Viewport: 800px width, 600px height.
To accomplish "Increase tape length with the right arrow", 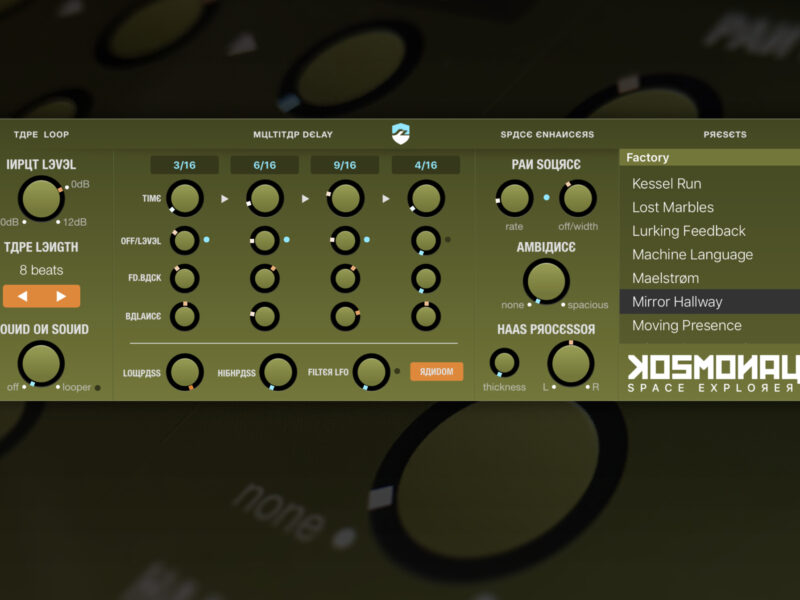I will 60,296.
